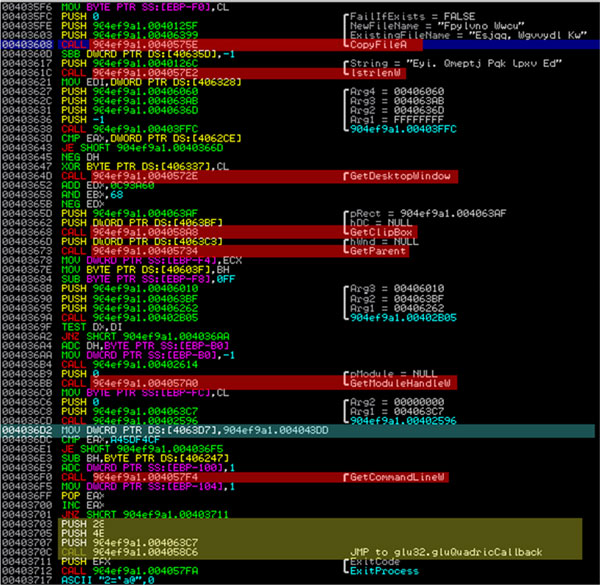Click the lstrlenW comment label
The image size is (600, 585).
375,73
